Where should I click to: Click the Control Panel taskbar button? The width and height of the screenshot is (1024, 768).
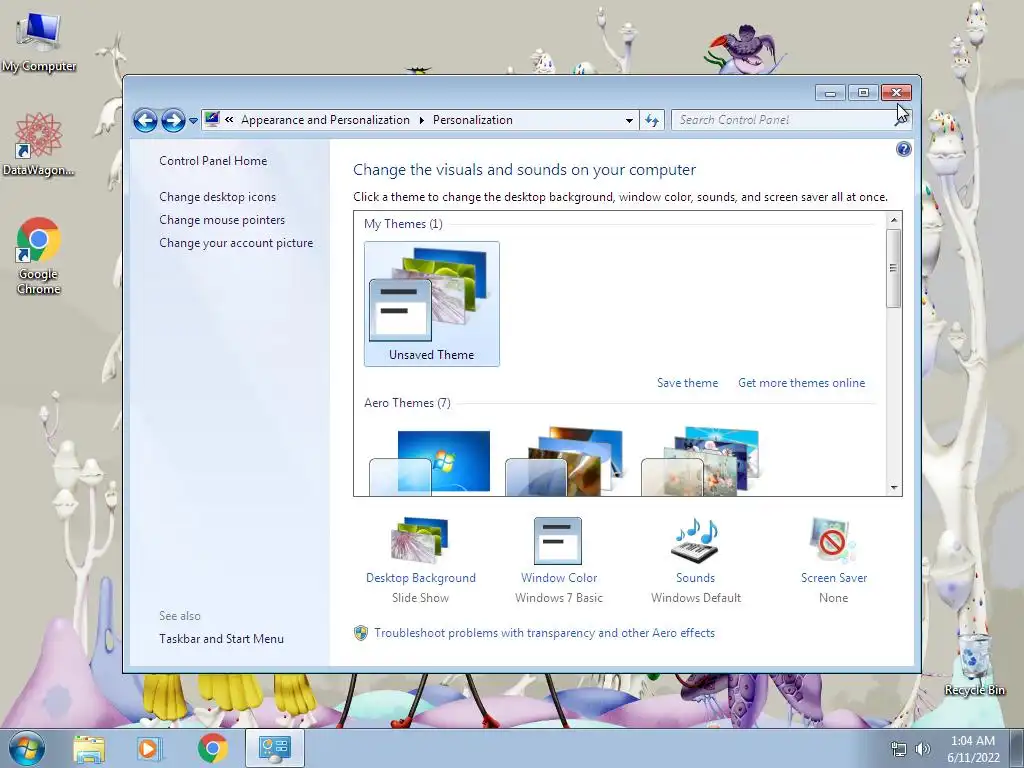tap(274, 748)
